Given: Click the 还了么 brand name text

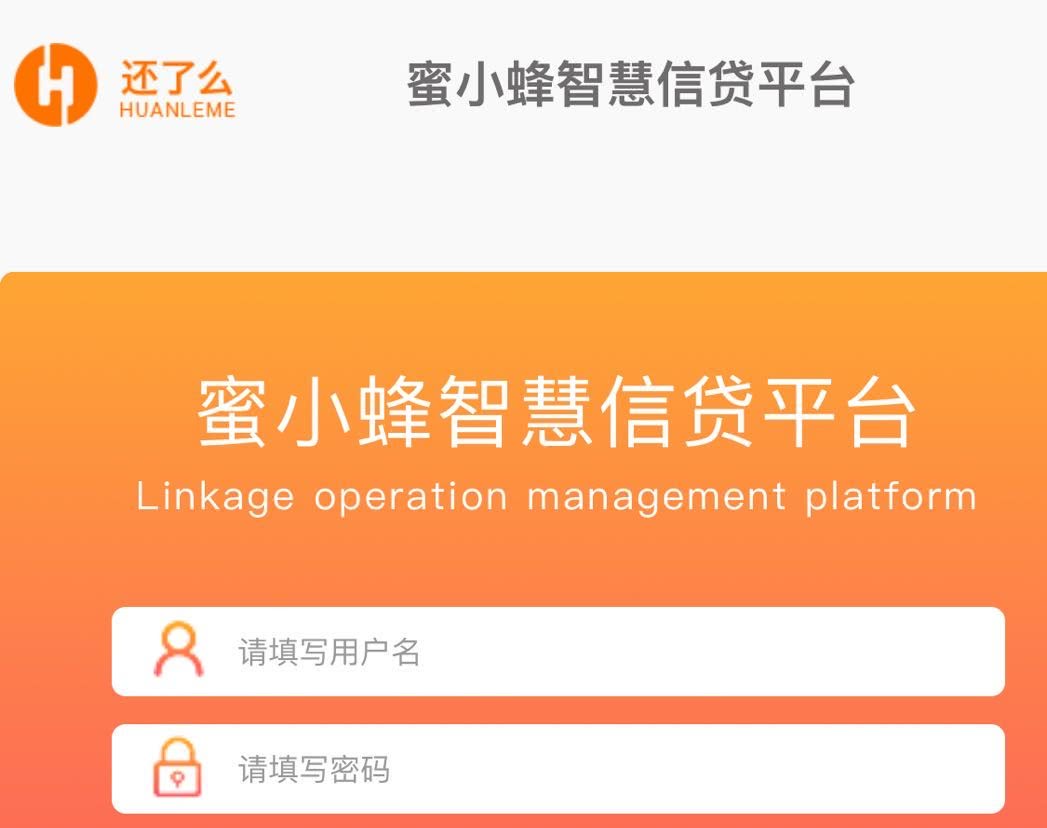Looking at the screenshot, I should 177,77.
